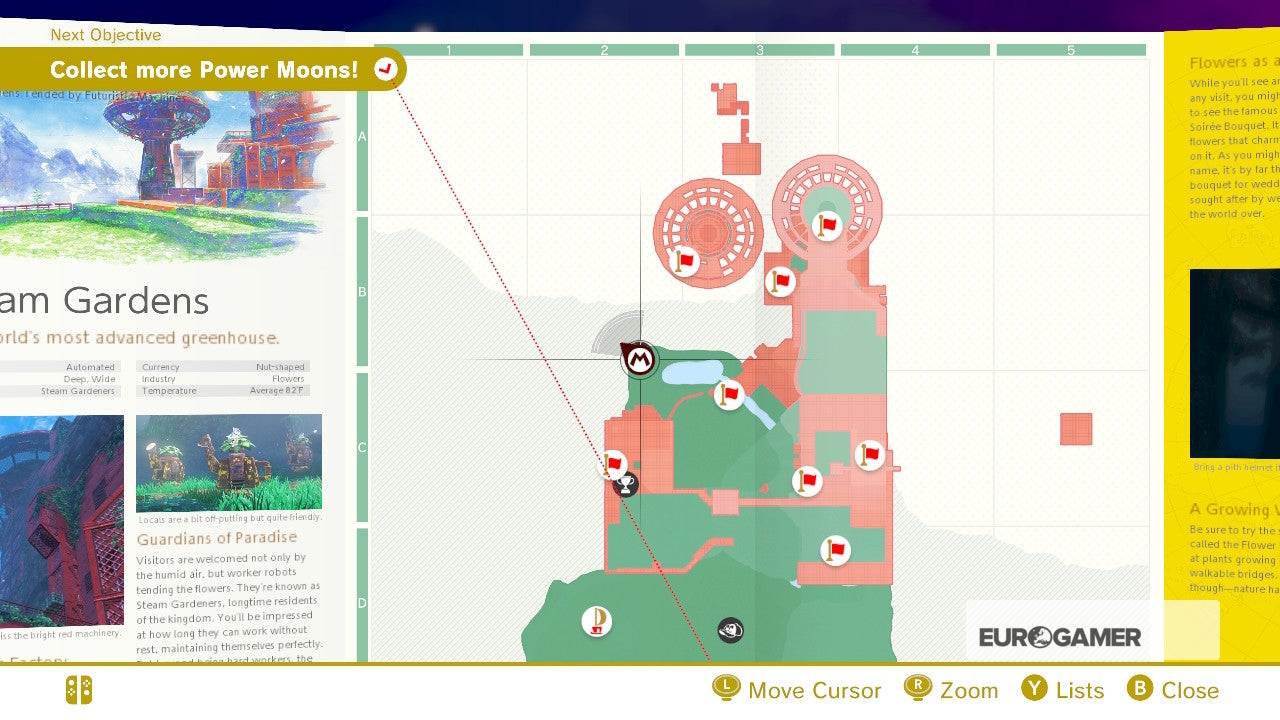This screenshot has height=720, width=1280.
Task: View the Steam Gardeners robots photo
Action: (229, 463)
